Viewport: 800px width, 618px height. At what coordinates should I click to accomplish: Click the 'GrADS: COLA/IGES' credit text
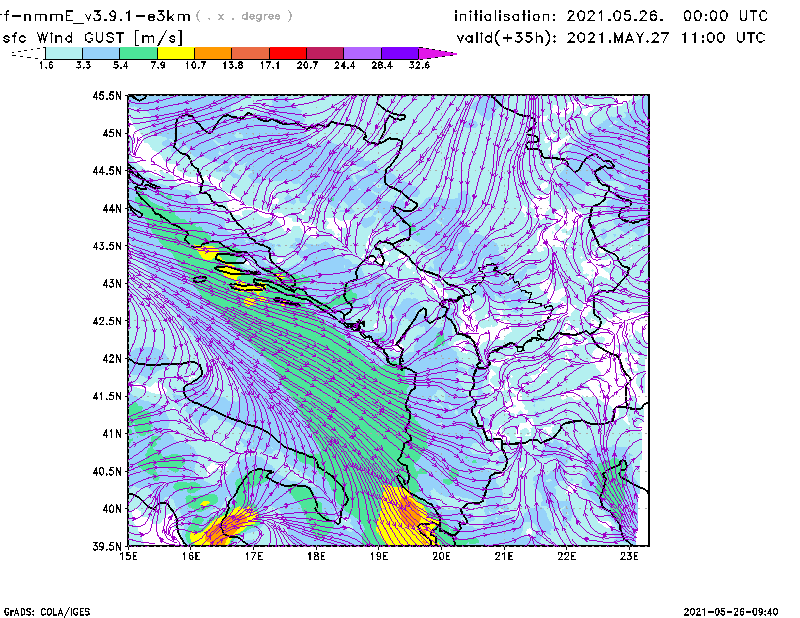click(x=47, y=612)
